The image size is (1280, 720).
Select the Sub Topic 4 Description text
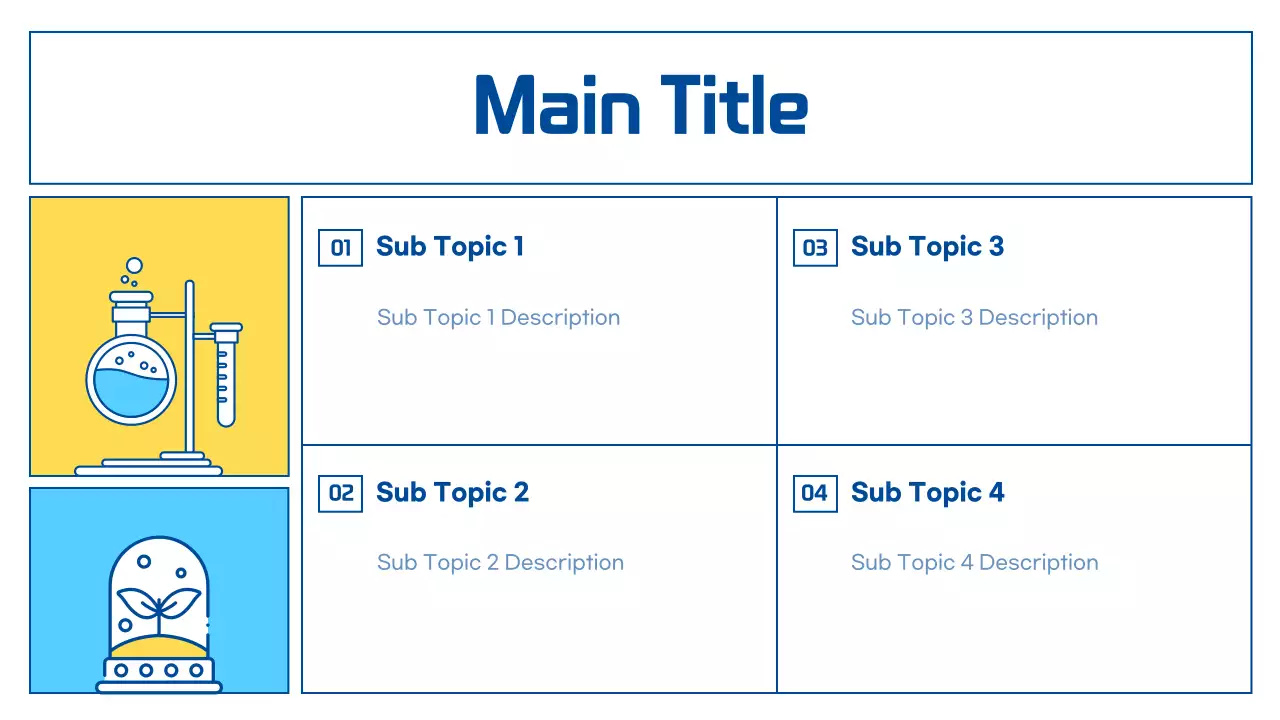tap(974, 563)
